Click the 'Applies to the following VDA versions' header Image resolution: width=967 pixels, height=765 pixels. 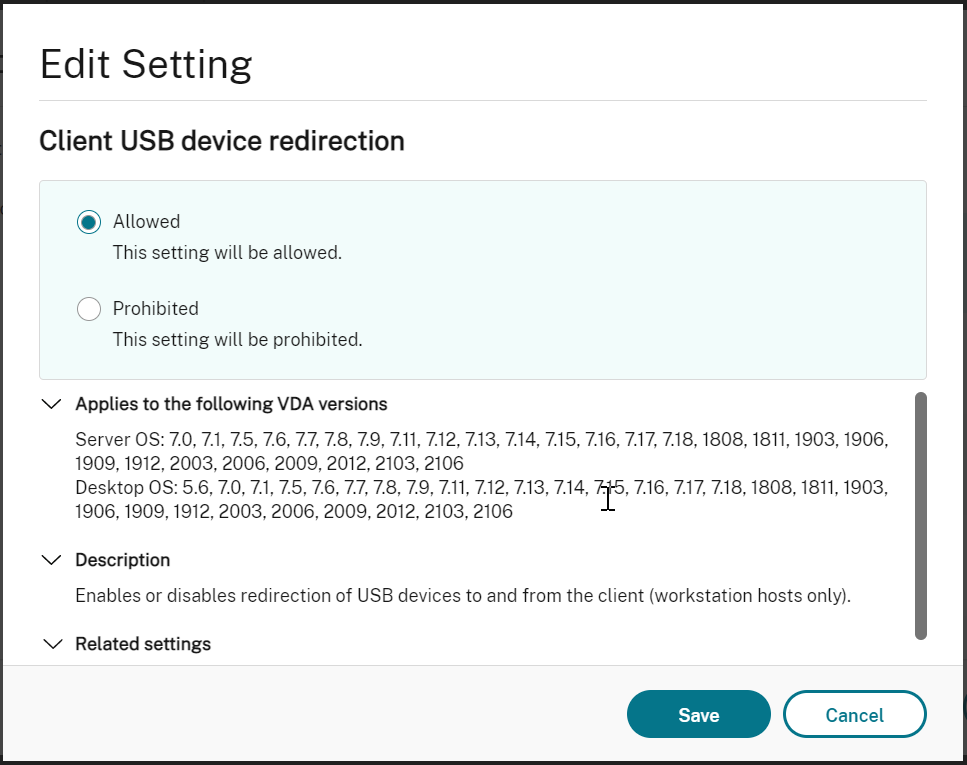tap(231, 404)
